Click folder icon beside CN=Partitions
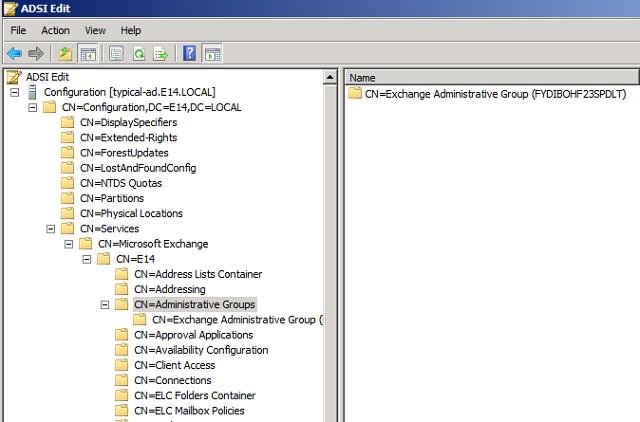Viewport: 640px width, 422px height. tap(67, 198)
